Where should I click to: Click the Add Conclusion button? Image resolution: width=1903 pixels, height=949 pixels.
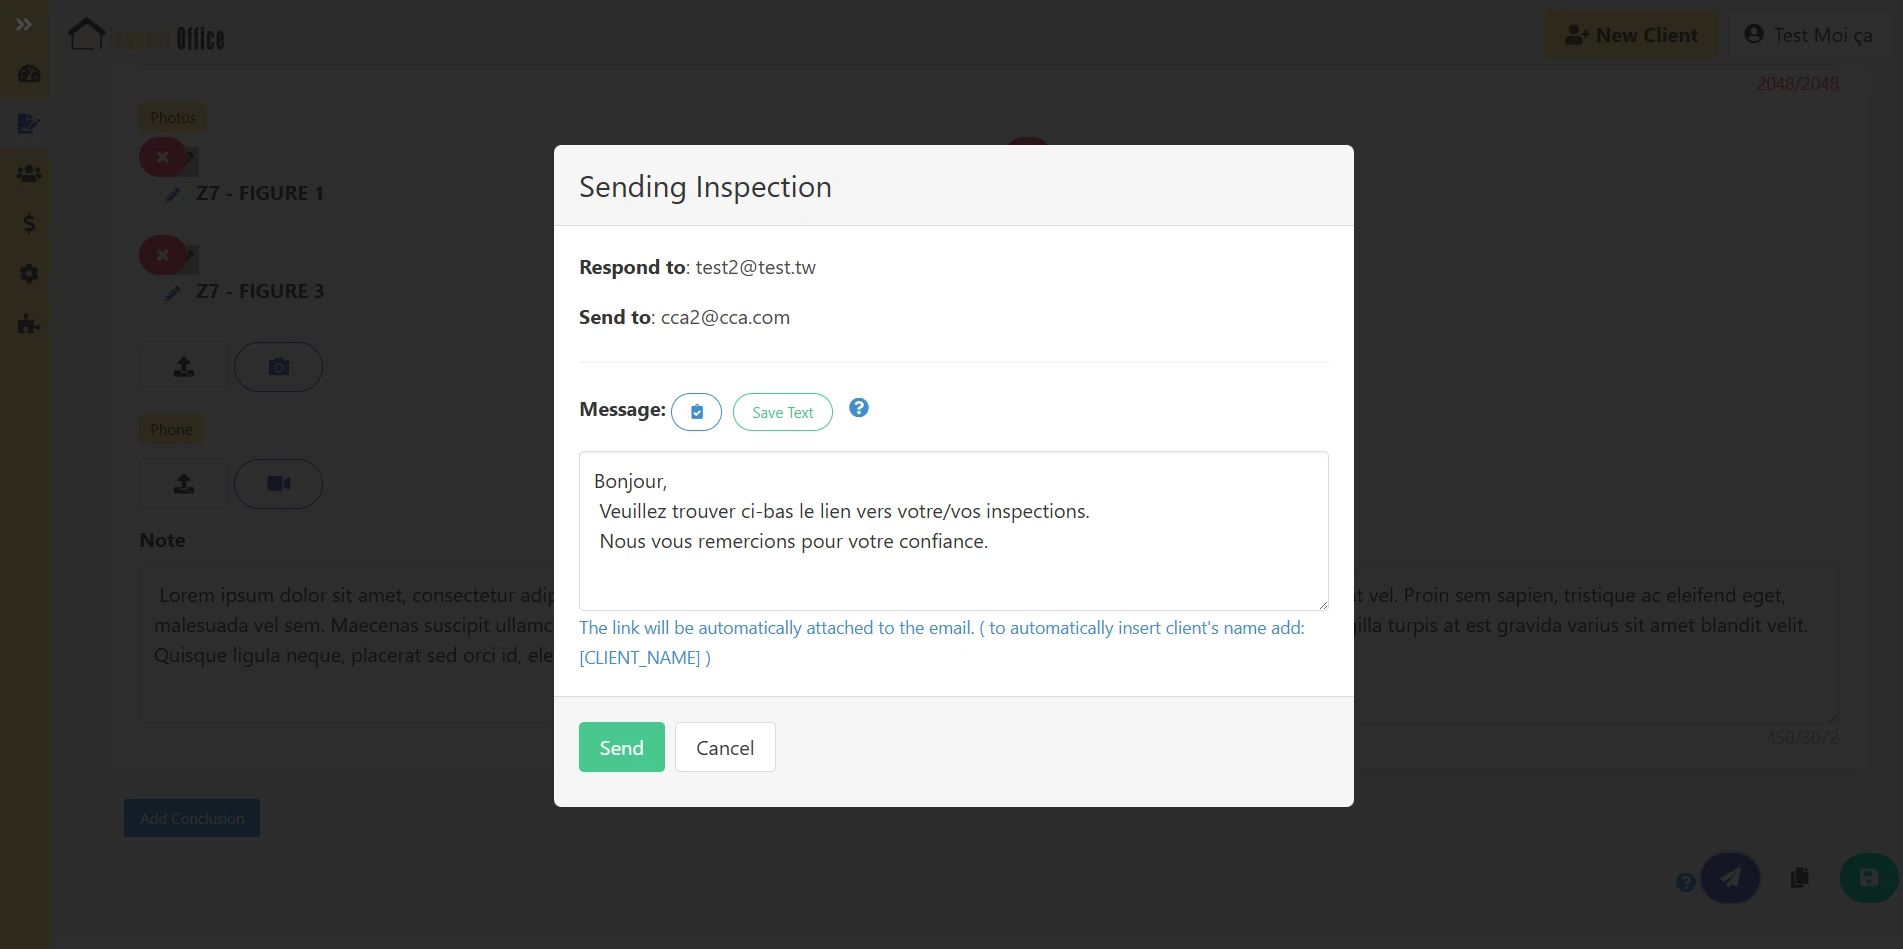[192, 818]
